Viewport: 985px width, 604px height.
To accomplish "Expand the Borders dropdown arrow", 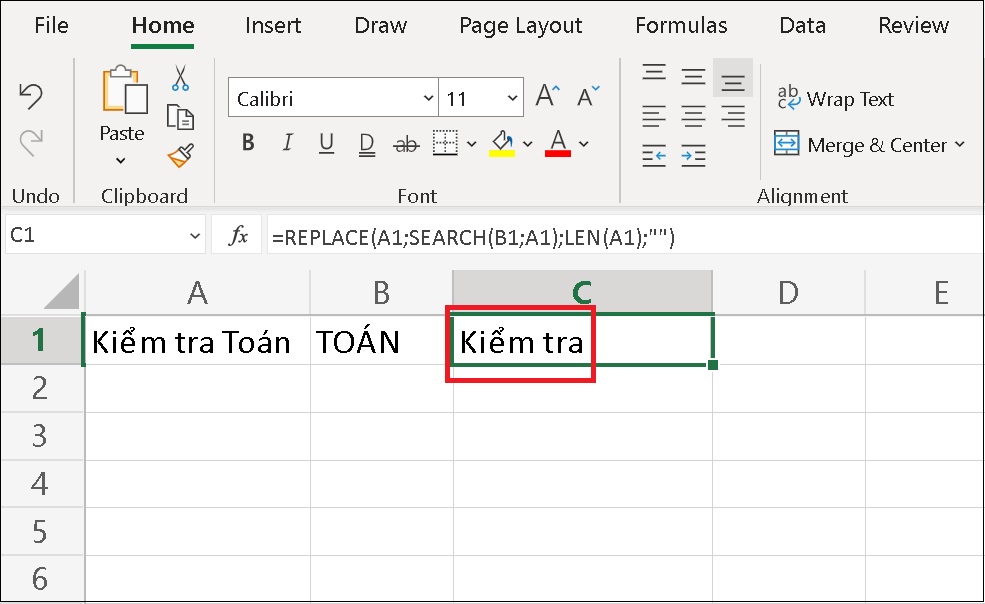I will pyautogui.click(x=470, y=143).
